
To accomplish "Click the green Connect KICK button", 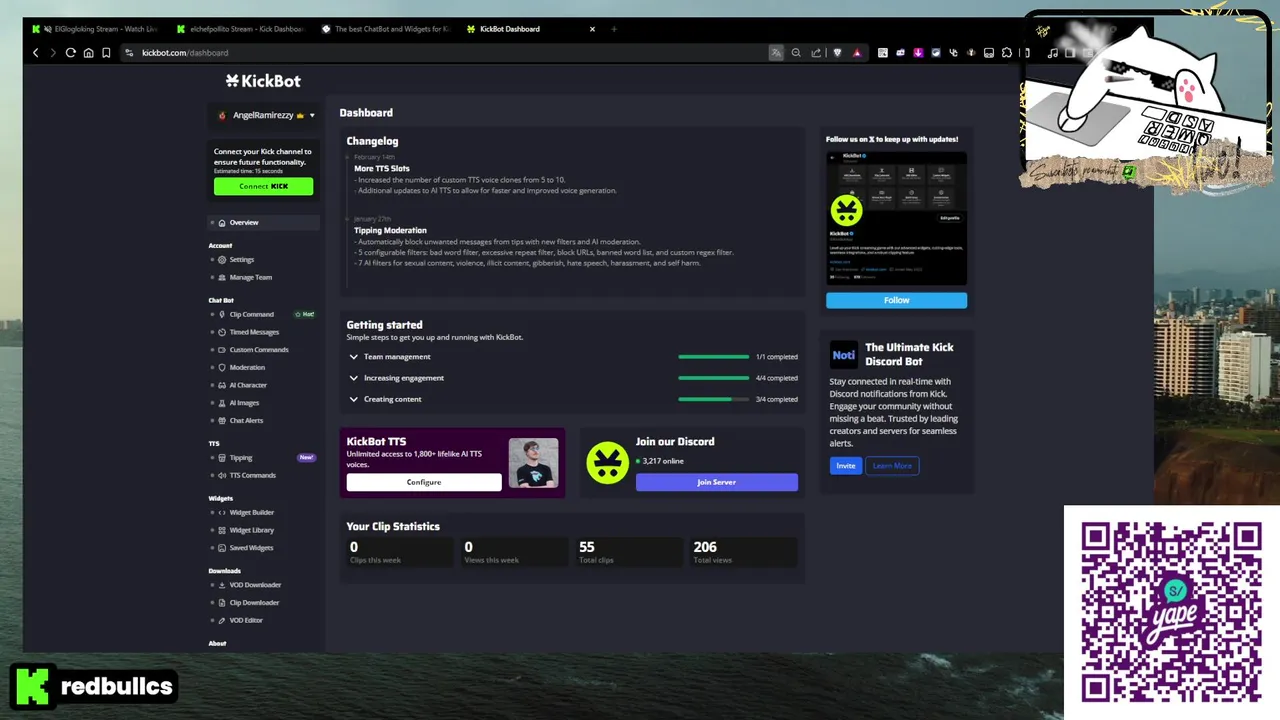I will (x=263, y=186).
